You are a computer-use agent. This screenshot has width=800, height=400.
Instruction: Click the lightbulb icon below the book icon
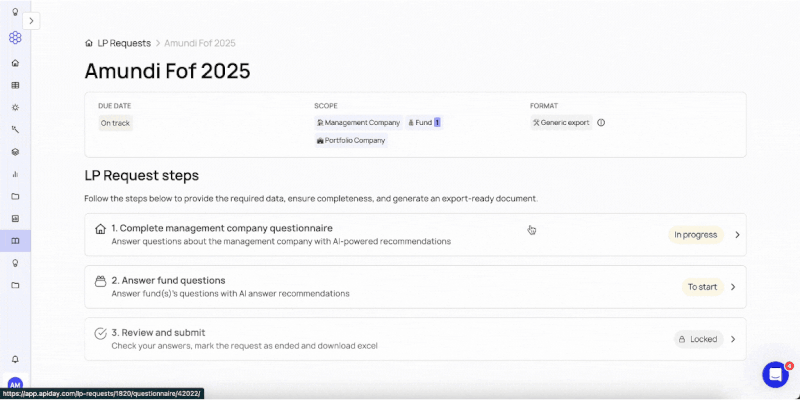[x=15, y=263]
